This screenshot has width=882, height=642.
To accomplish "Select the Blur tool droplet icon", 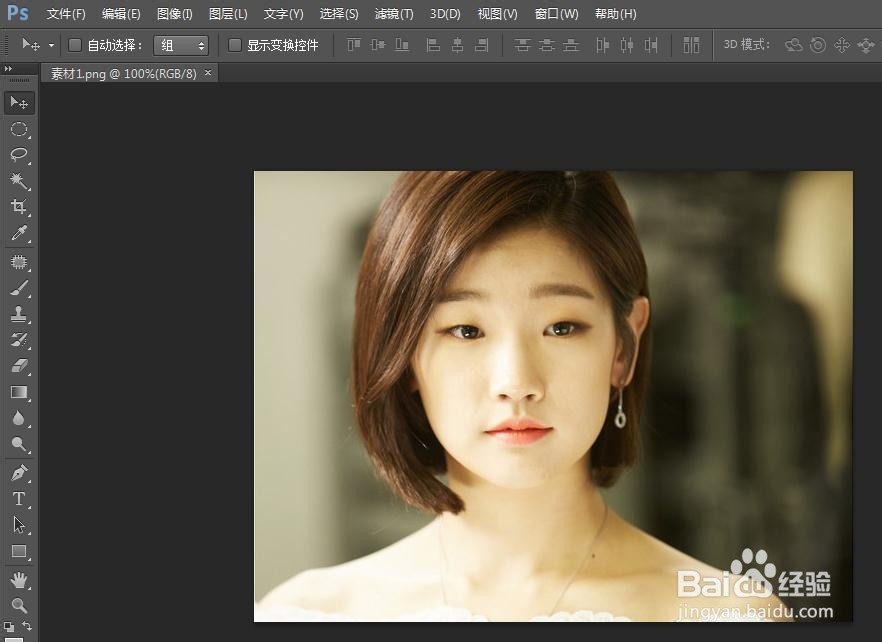I will [19, 418].
